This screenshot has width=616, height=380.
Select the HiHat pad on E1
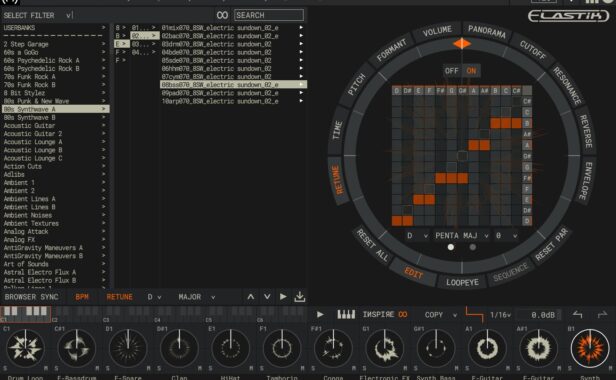tap(231, 349)
